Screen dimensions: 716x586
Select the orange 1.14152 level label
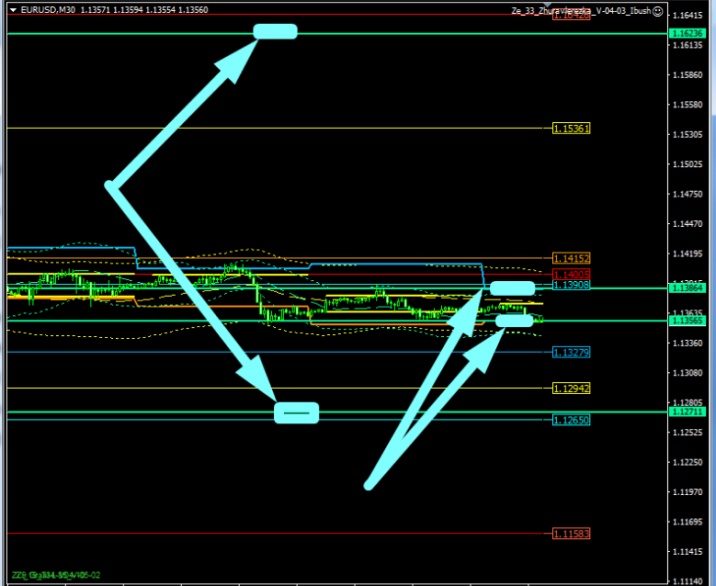pos(571,258)
